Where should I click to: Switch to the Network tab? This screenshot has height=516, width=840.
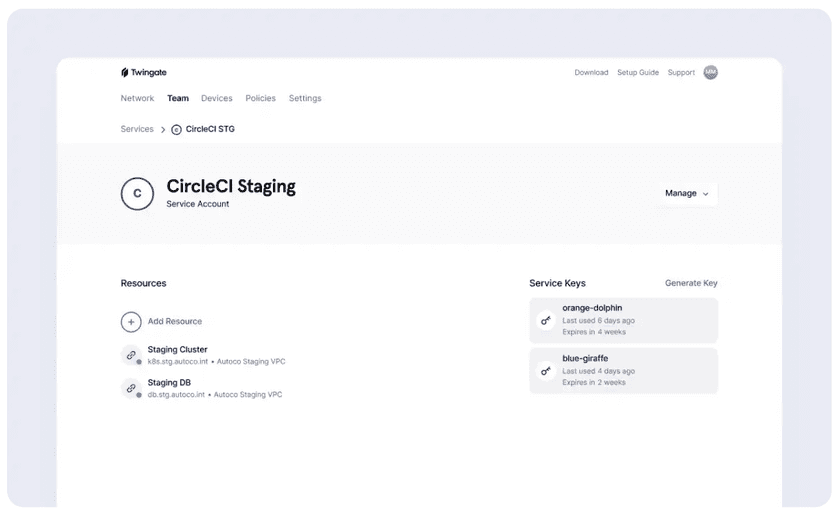pos(137,99)
